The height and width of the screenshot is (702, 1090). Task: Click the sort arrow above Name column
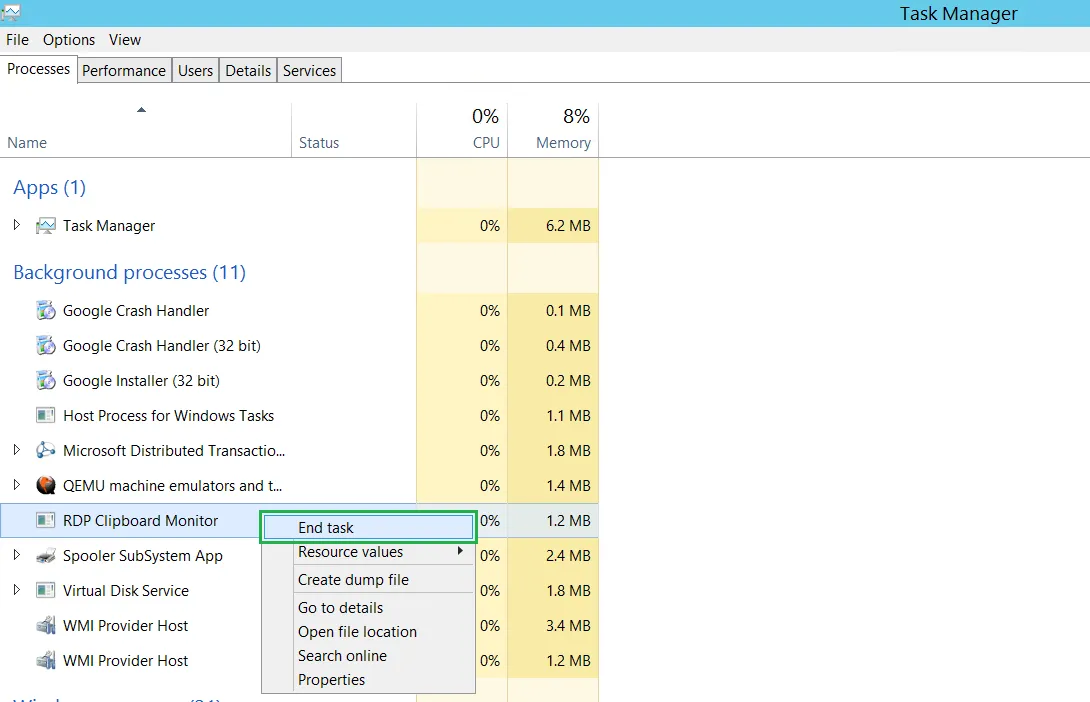[x=141, y=110]
